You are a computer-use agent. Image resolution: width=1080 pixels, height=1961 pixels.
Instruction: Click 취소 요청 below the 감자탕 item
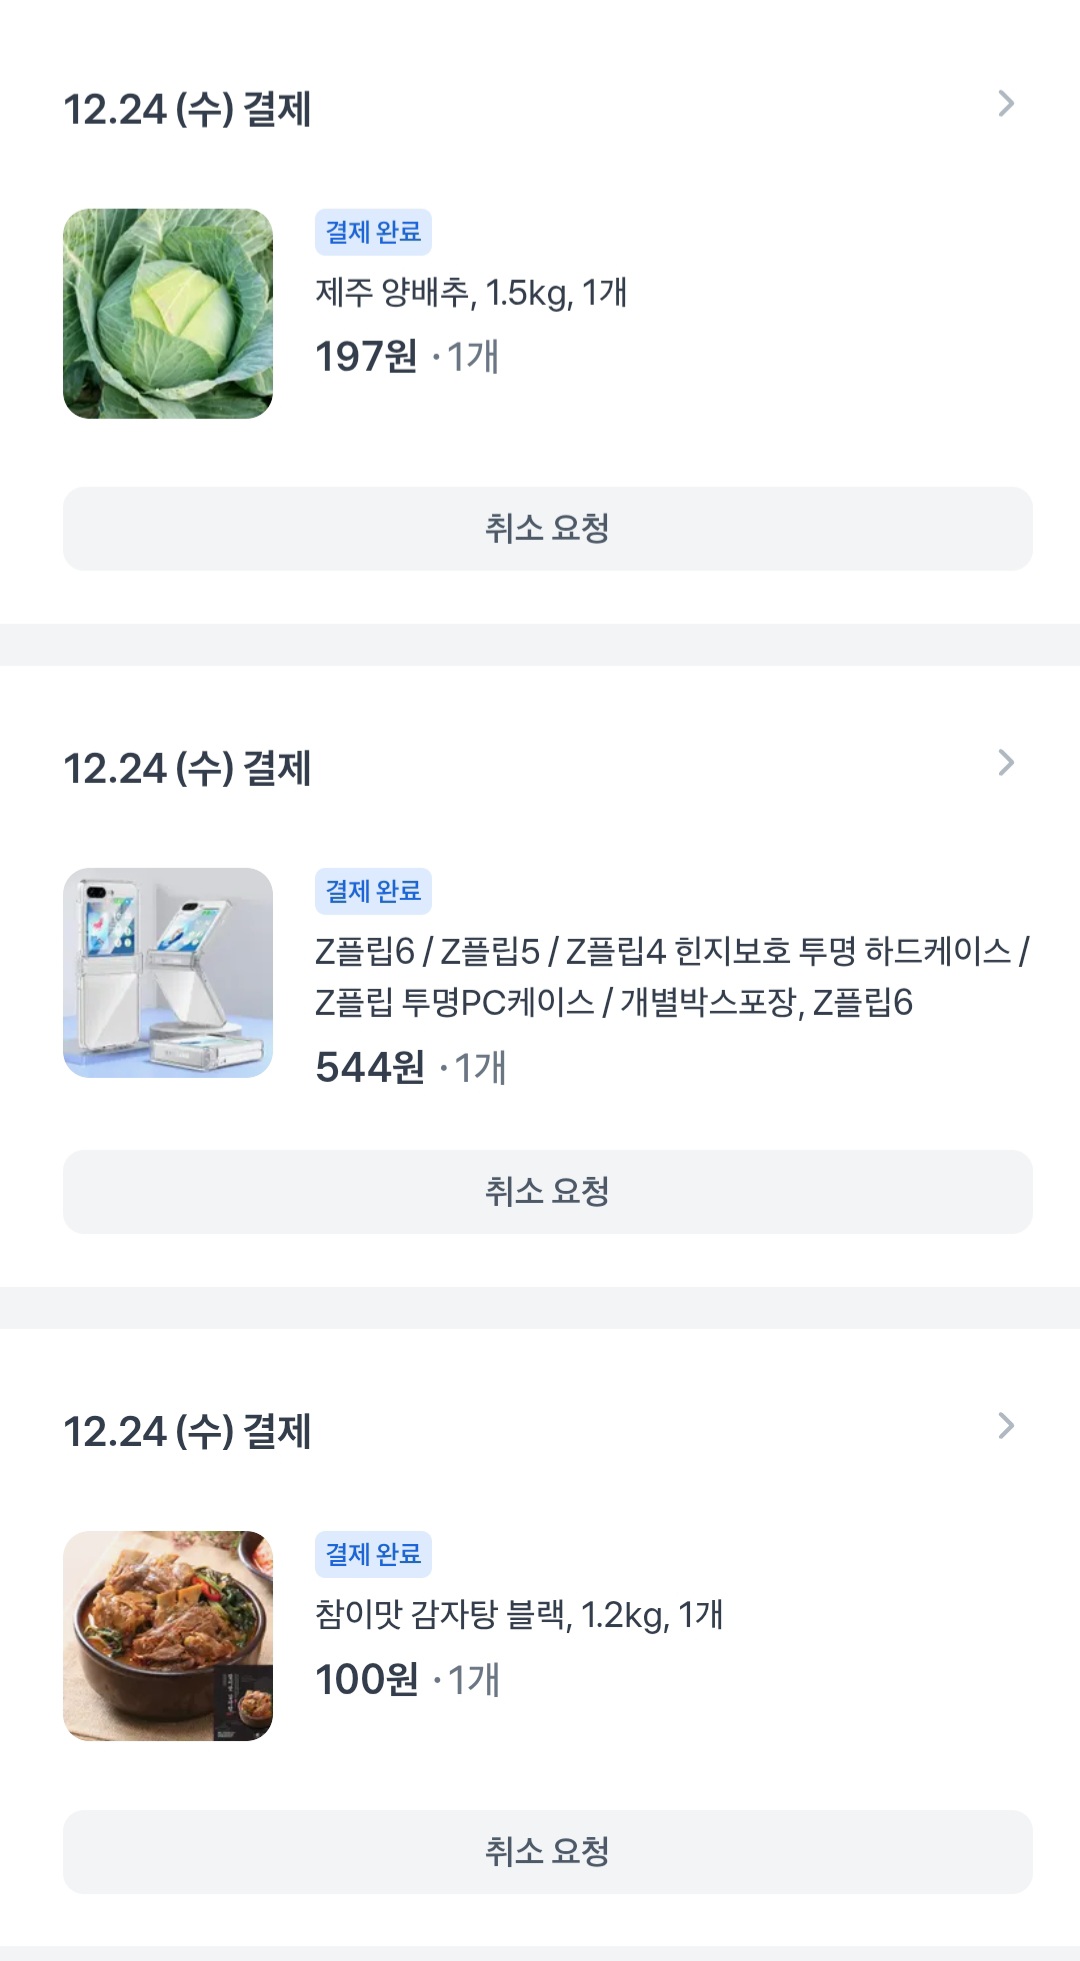point(547,1852)
